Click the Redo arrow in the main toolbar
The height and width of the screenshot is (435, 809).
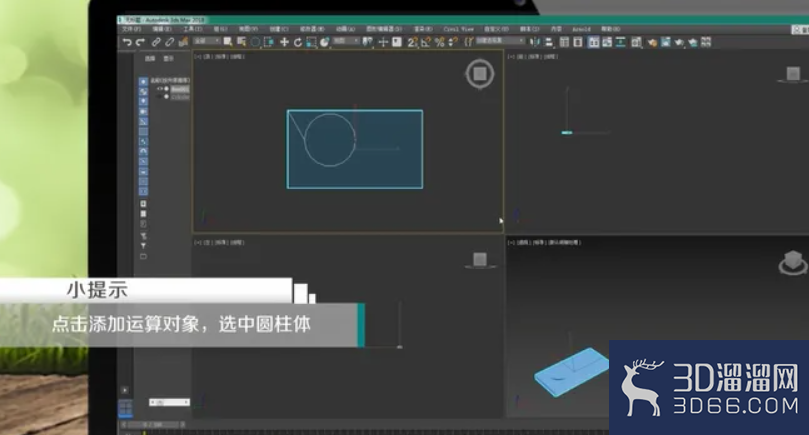pos(140,42)
